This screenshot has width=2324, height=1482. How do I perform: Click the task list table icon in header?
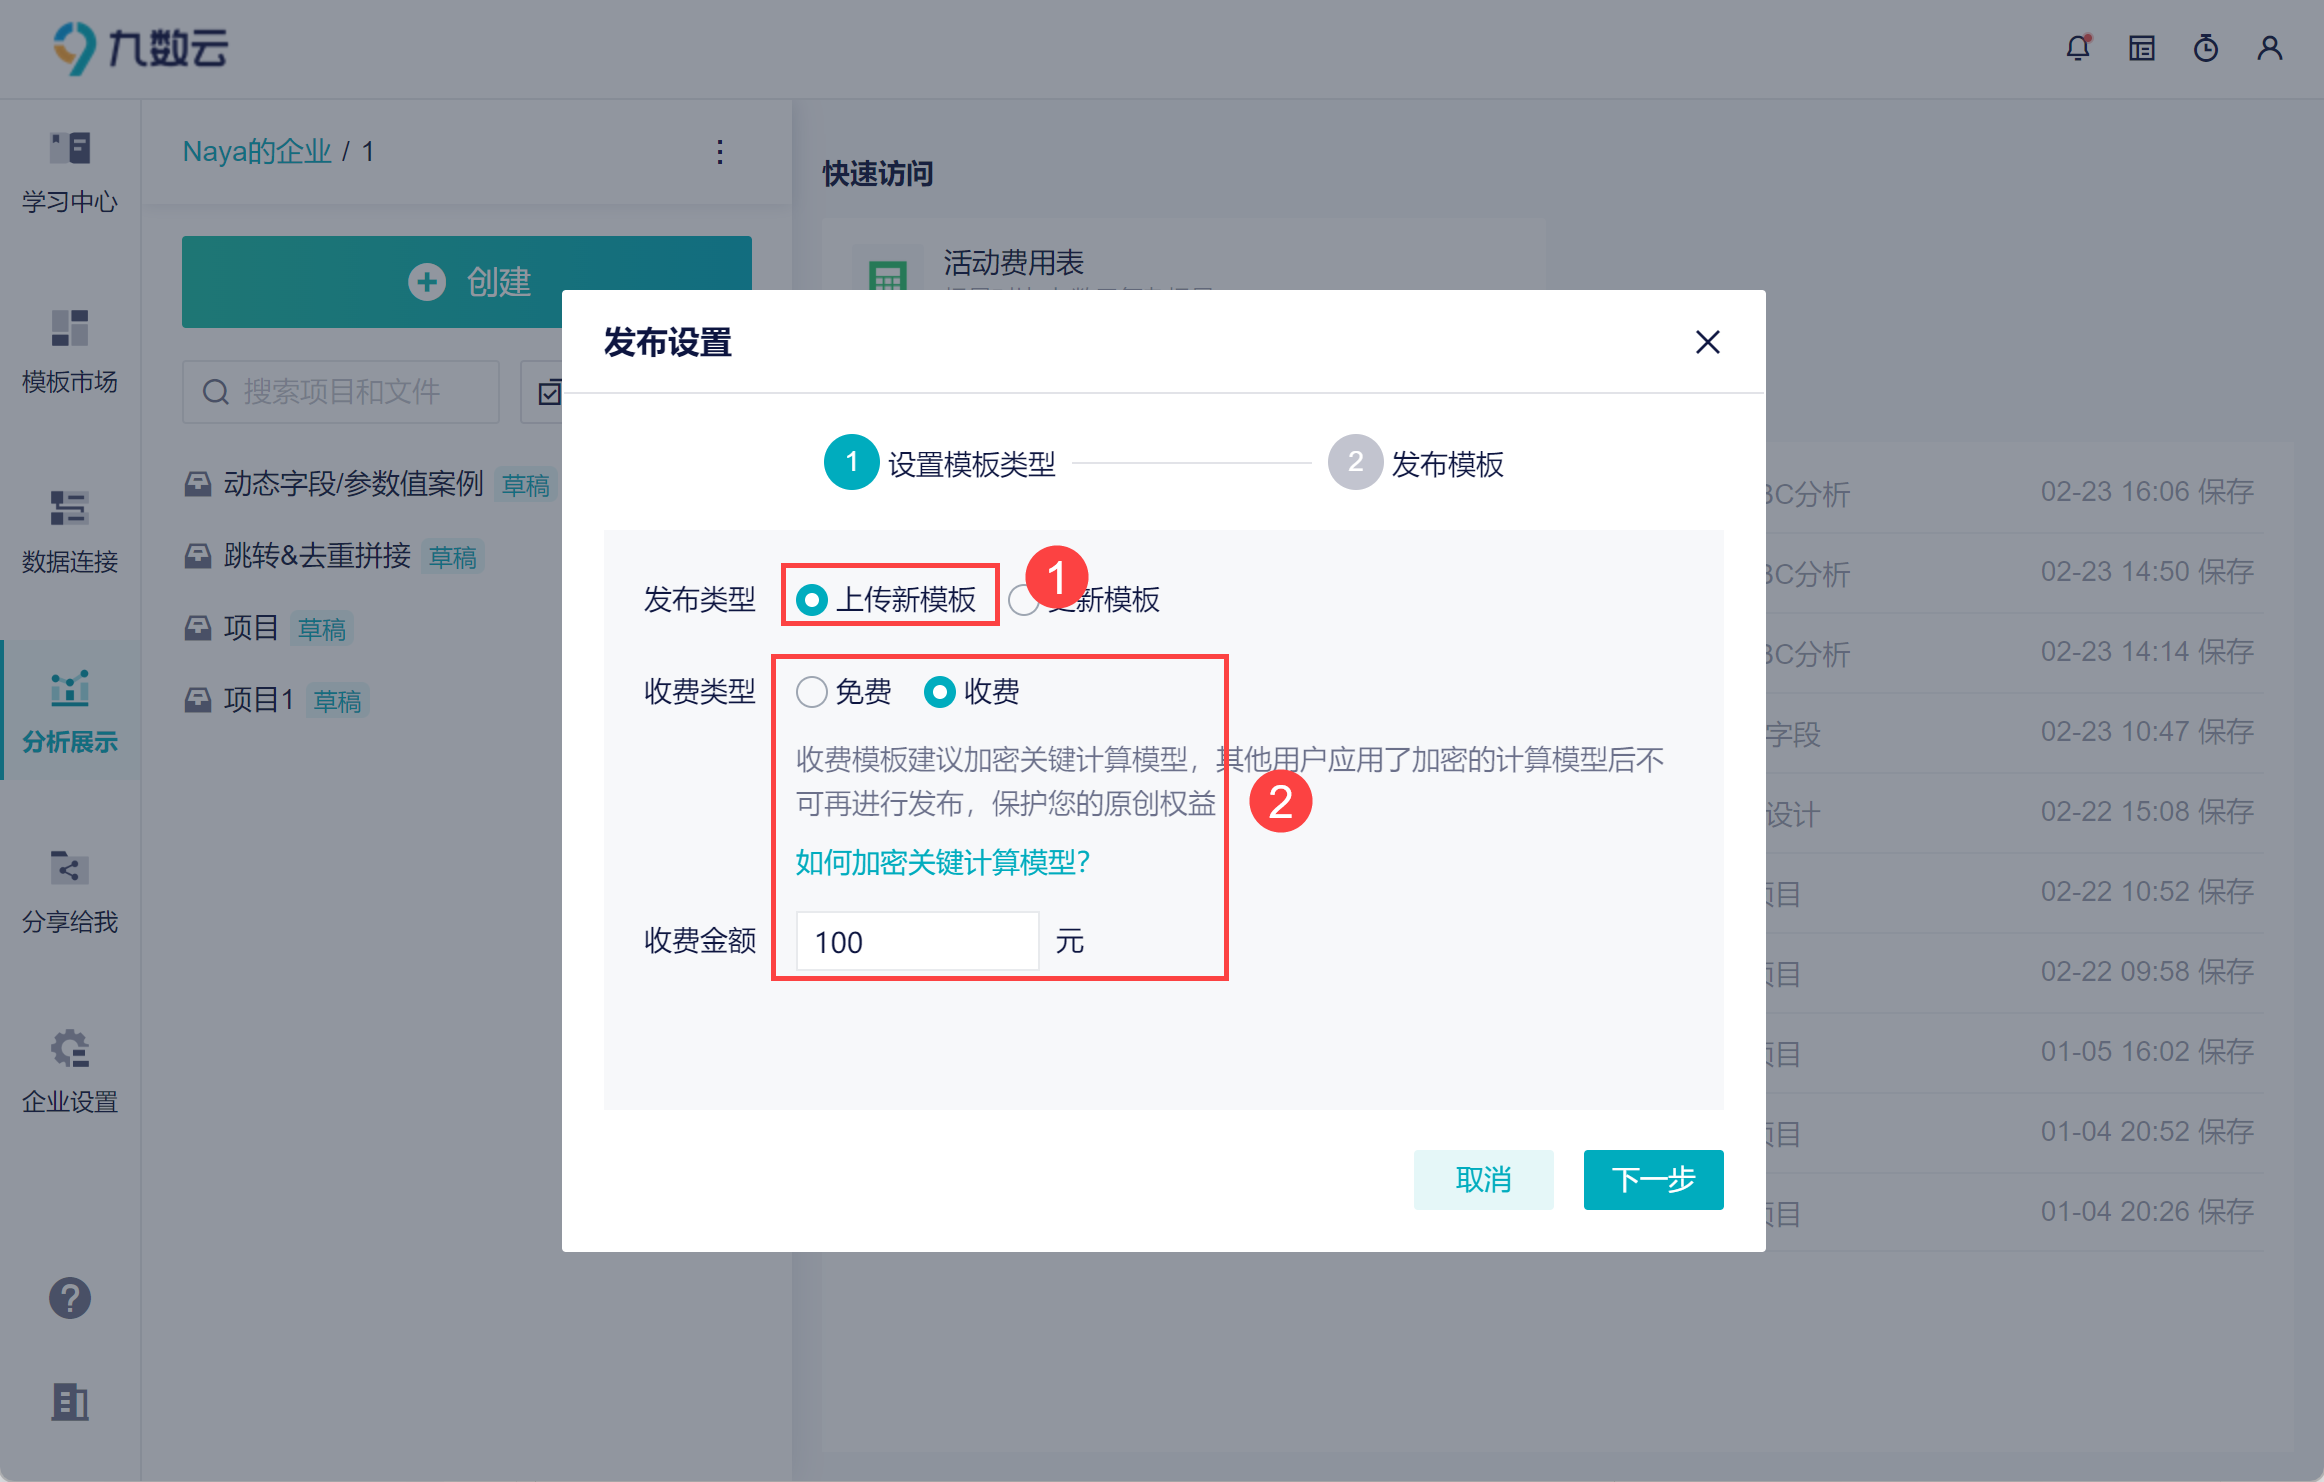tap(2142, 48)
